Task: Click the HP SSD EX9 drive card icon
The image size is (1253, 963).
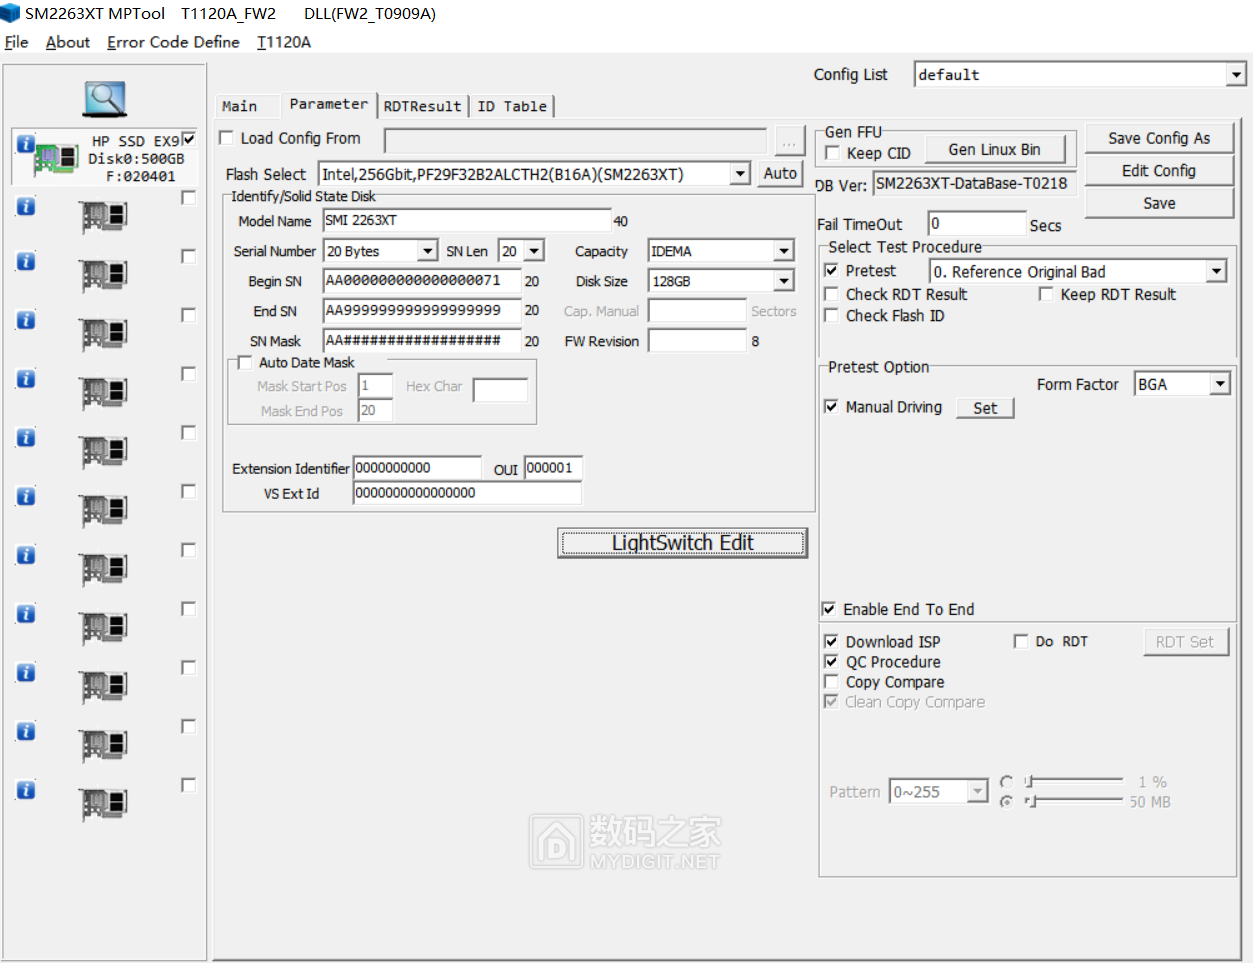Action: click(x=56, y=158)
